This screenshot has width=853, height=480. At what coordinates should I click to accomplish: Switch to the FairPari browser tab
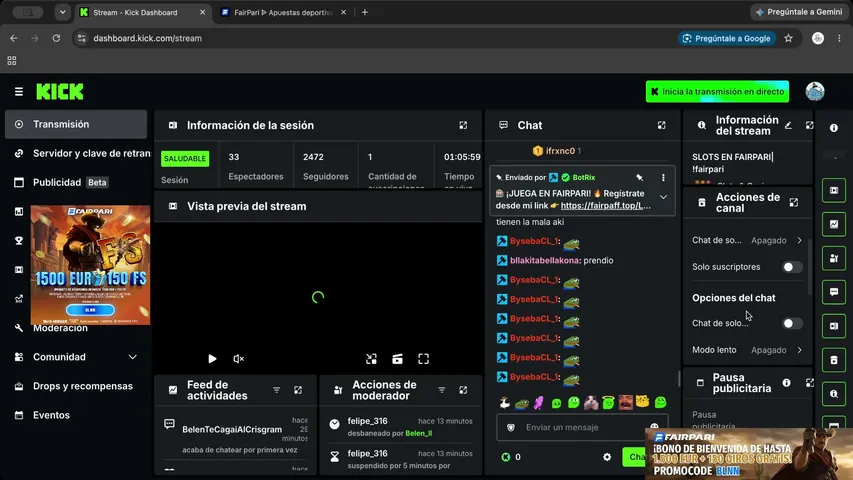pos(283,12)
